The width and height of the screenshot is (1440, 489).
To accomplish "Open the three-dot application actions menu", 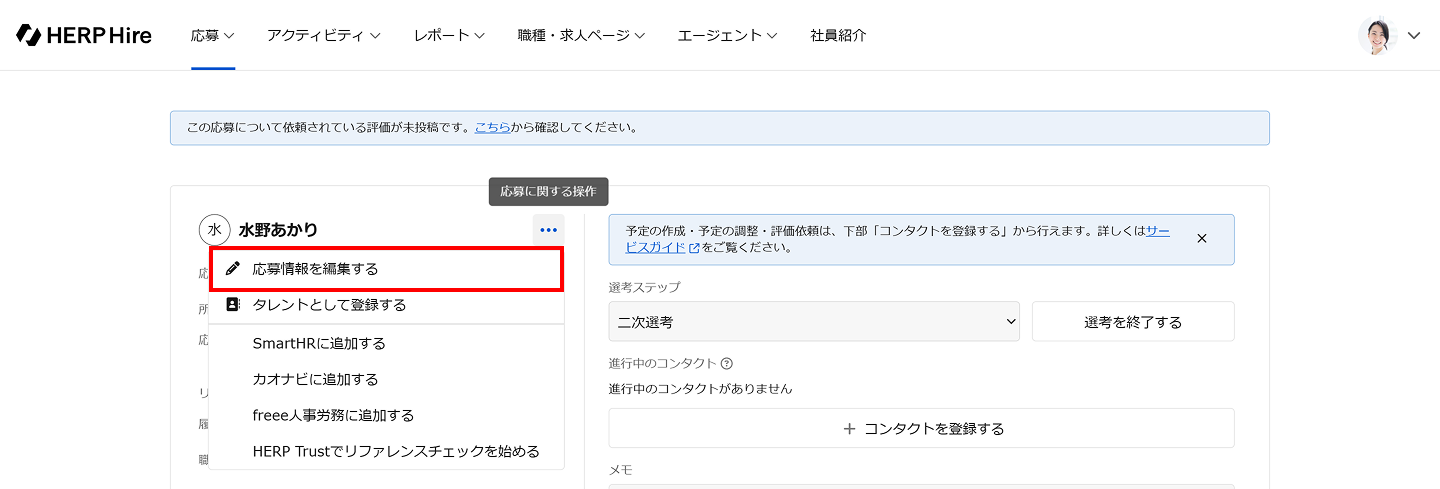I will tap(548, 230).
